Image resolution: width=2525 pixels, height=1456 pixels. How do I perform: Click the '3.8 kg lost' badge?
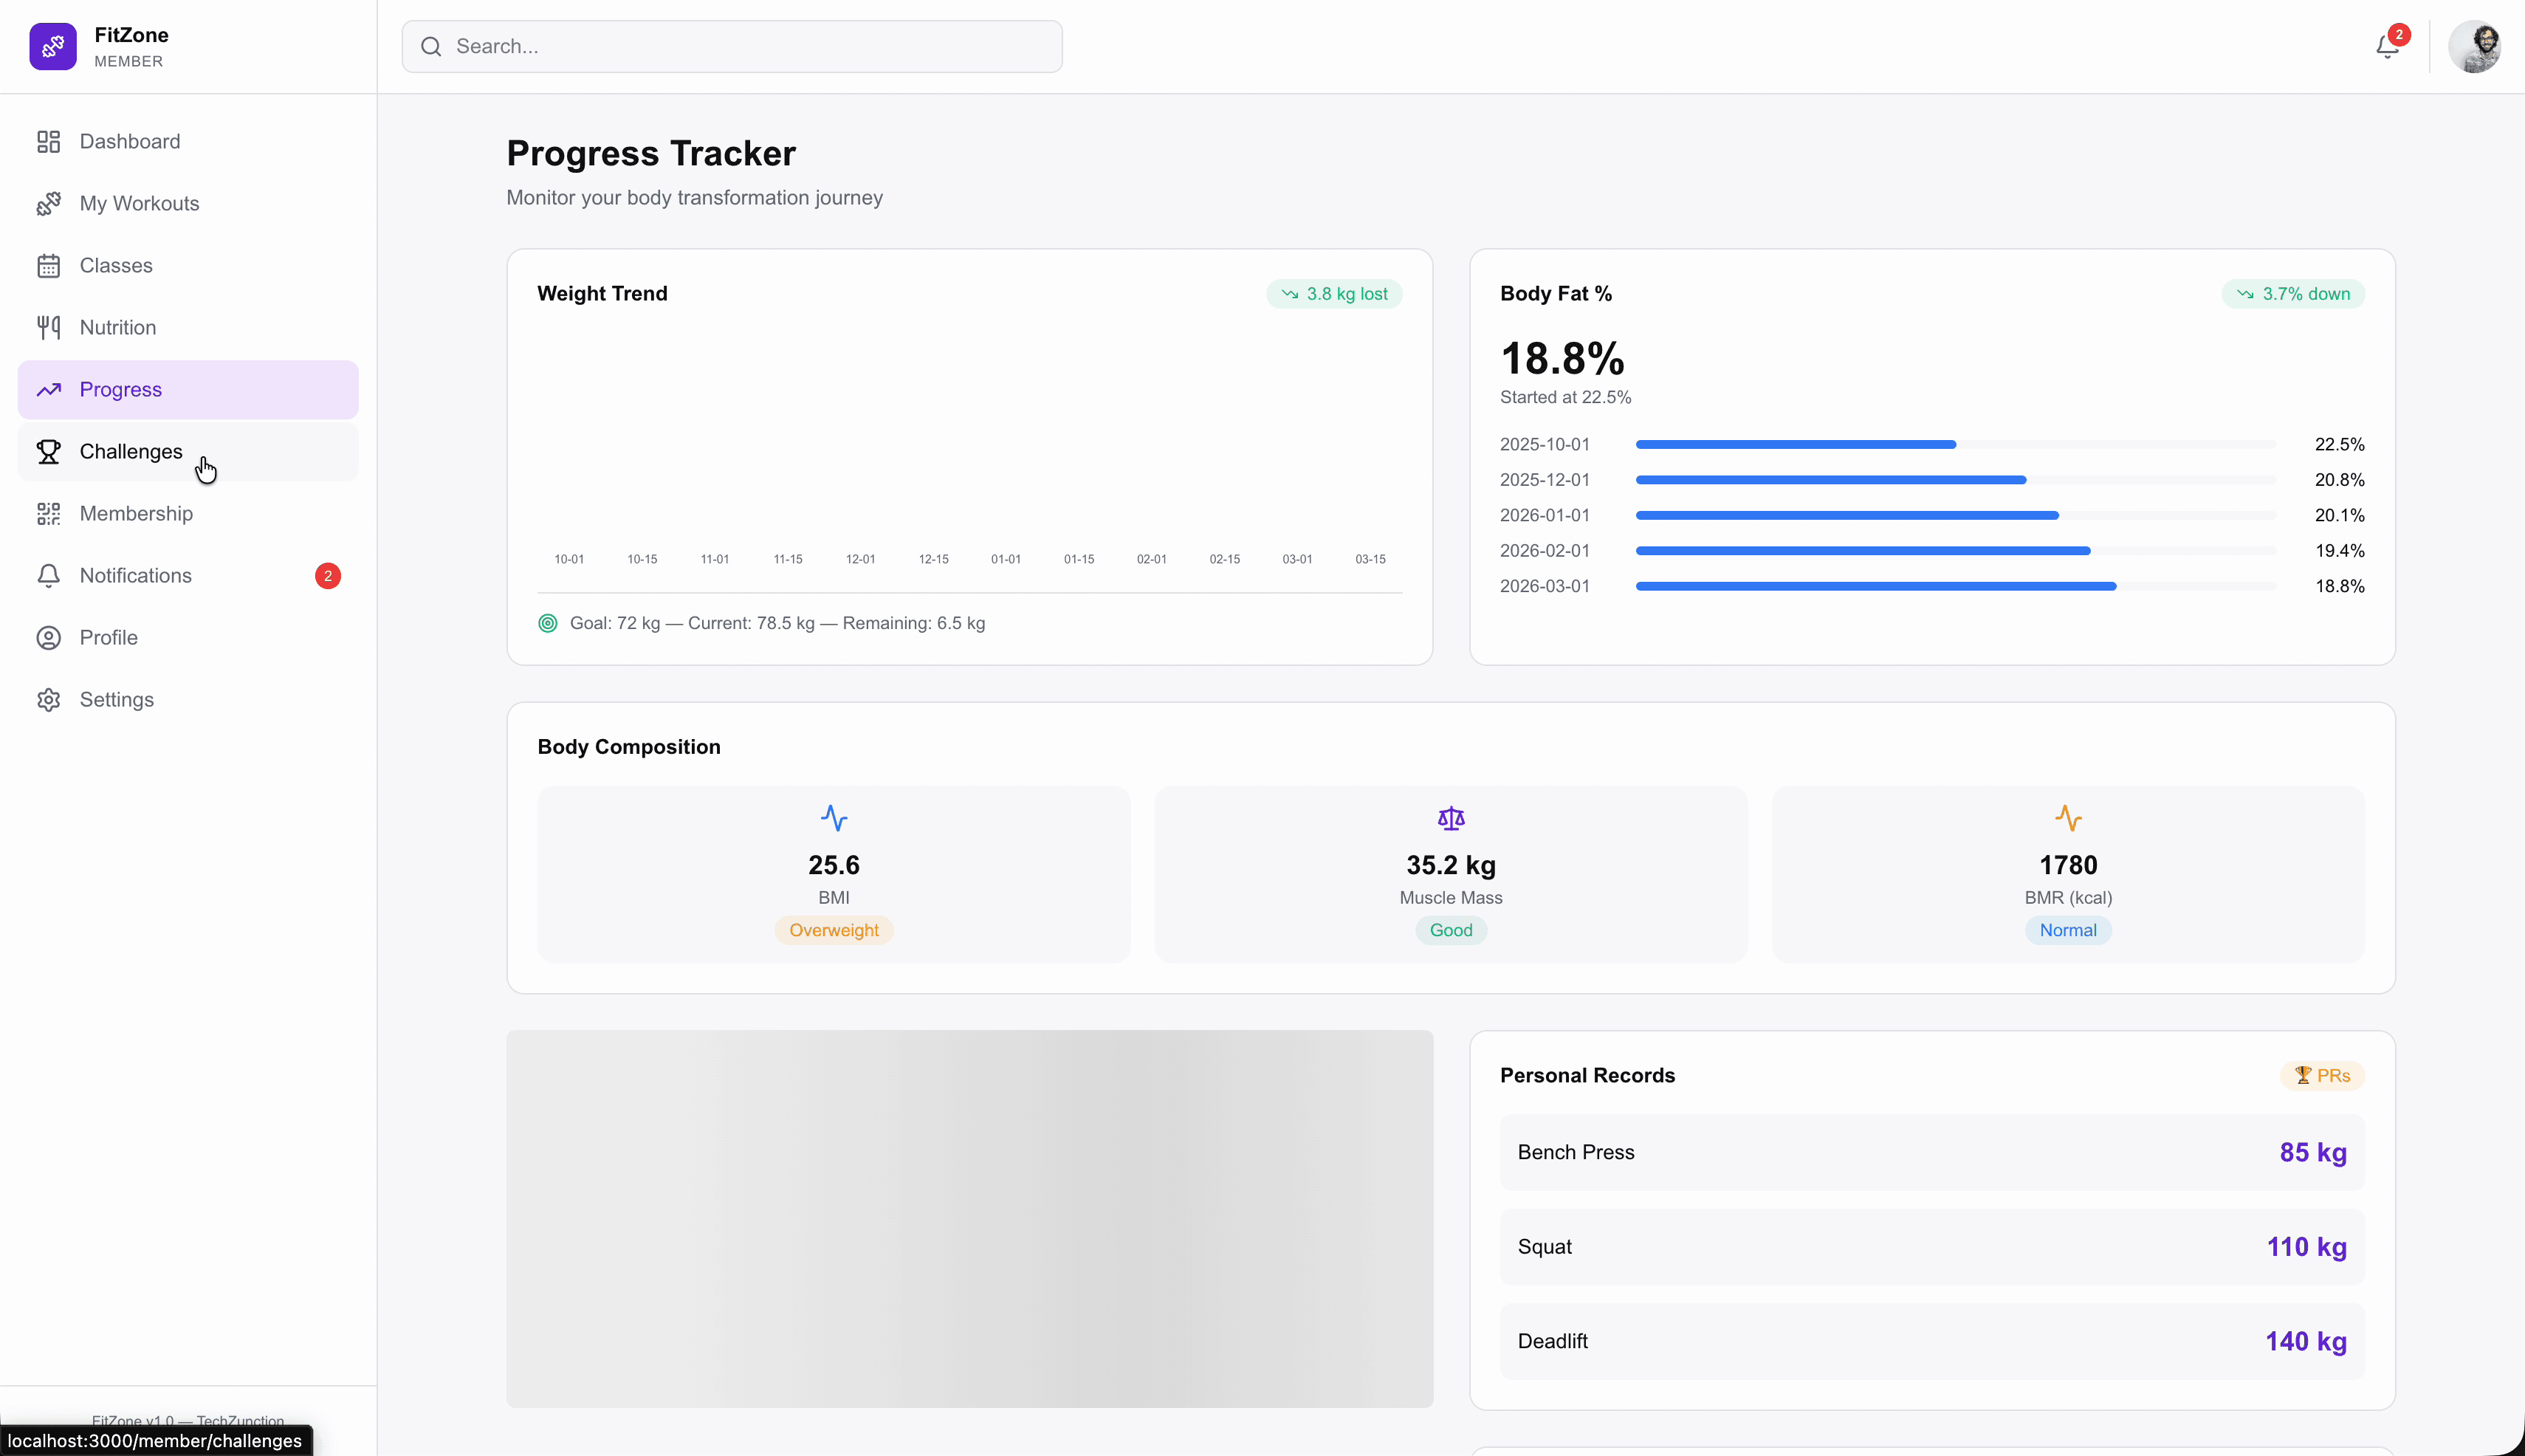pyautogui.click(x=1335, y=293)
